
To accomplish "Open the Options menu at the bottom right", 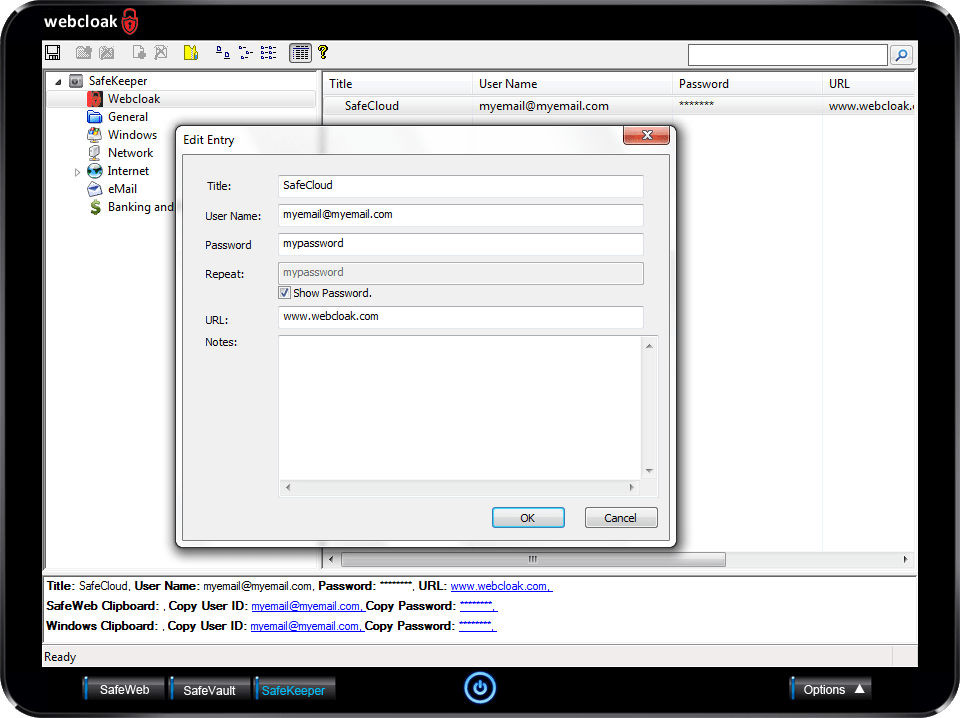I will coord(830,689).
